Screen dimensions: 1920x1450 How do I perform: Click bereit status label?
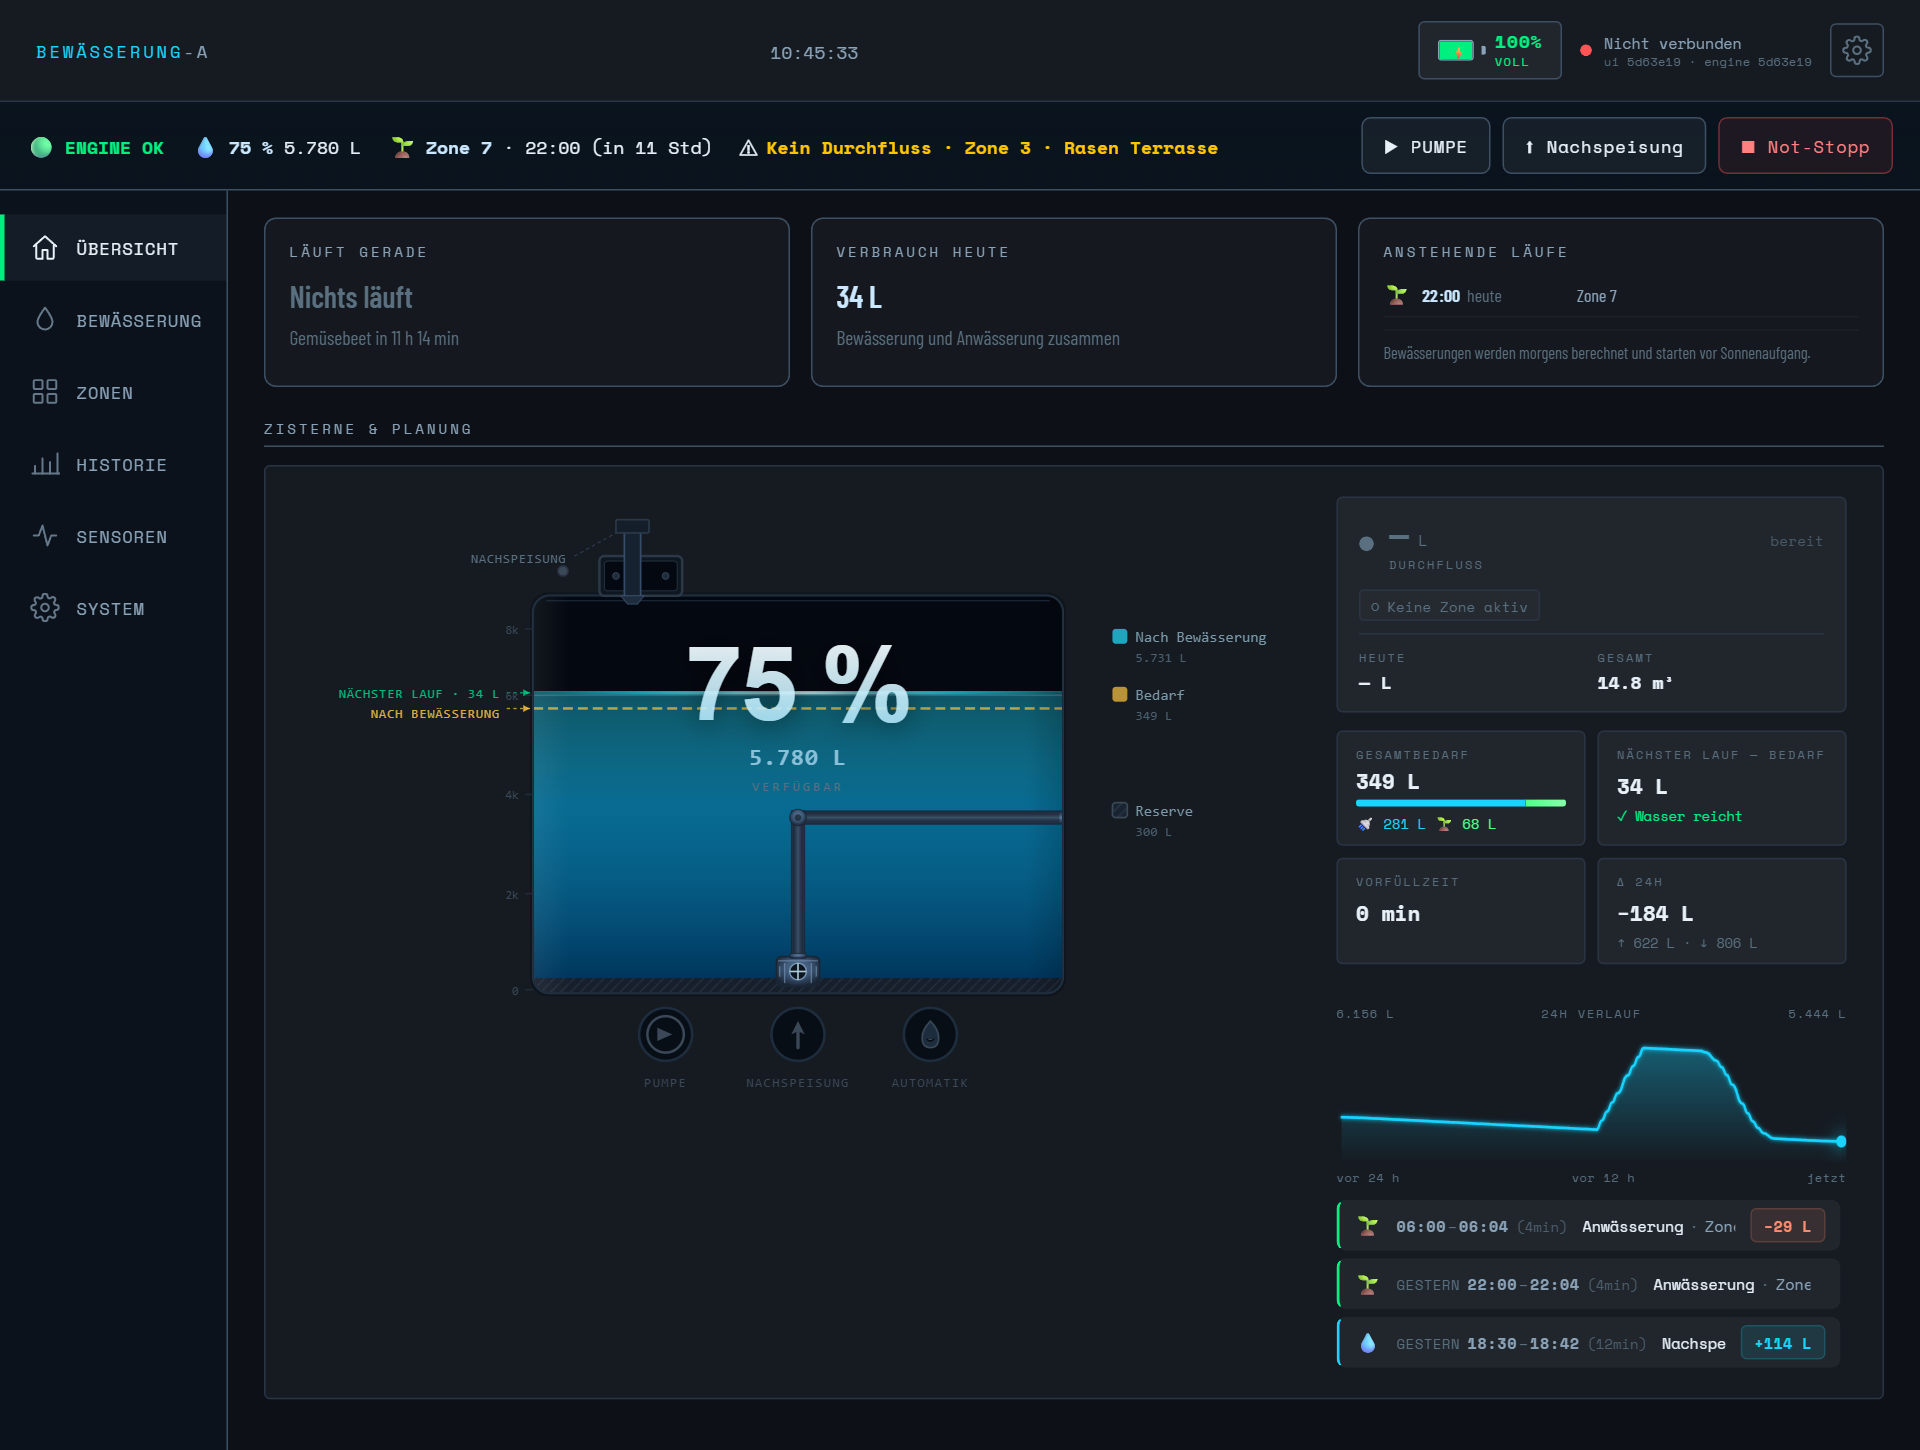coord(1796,542)
